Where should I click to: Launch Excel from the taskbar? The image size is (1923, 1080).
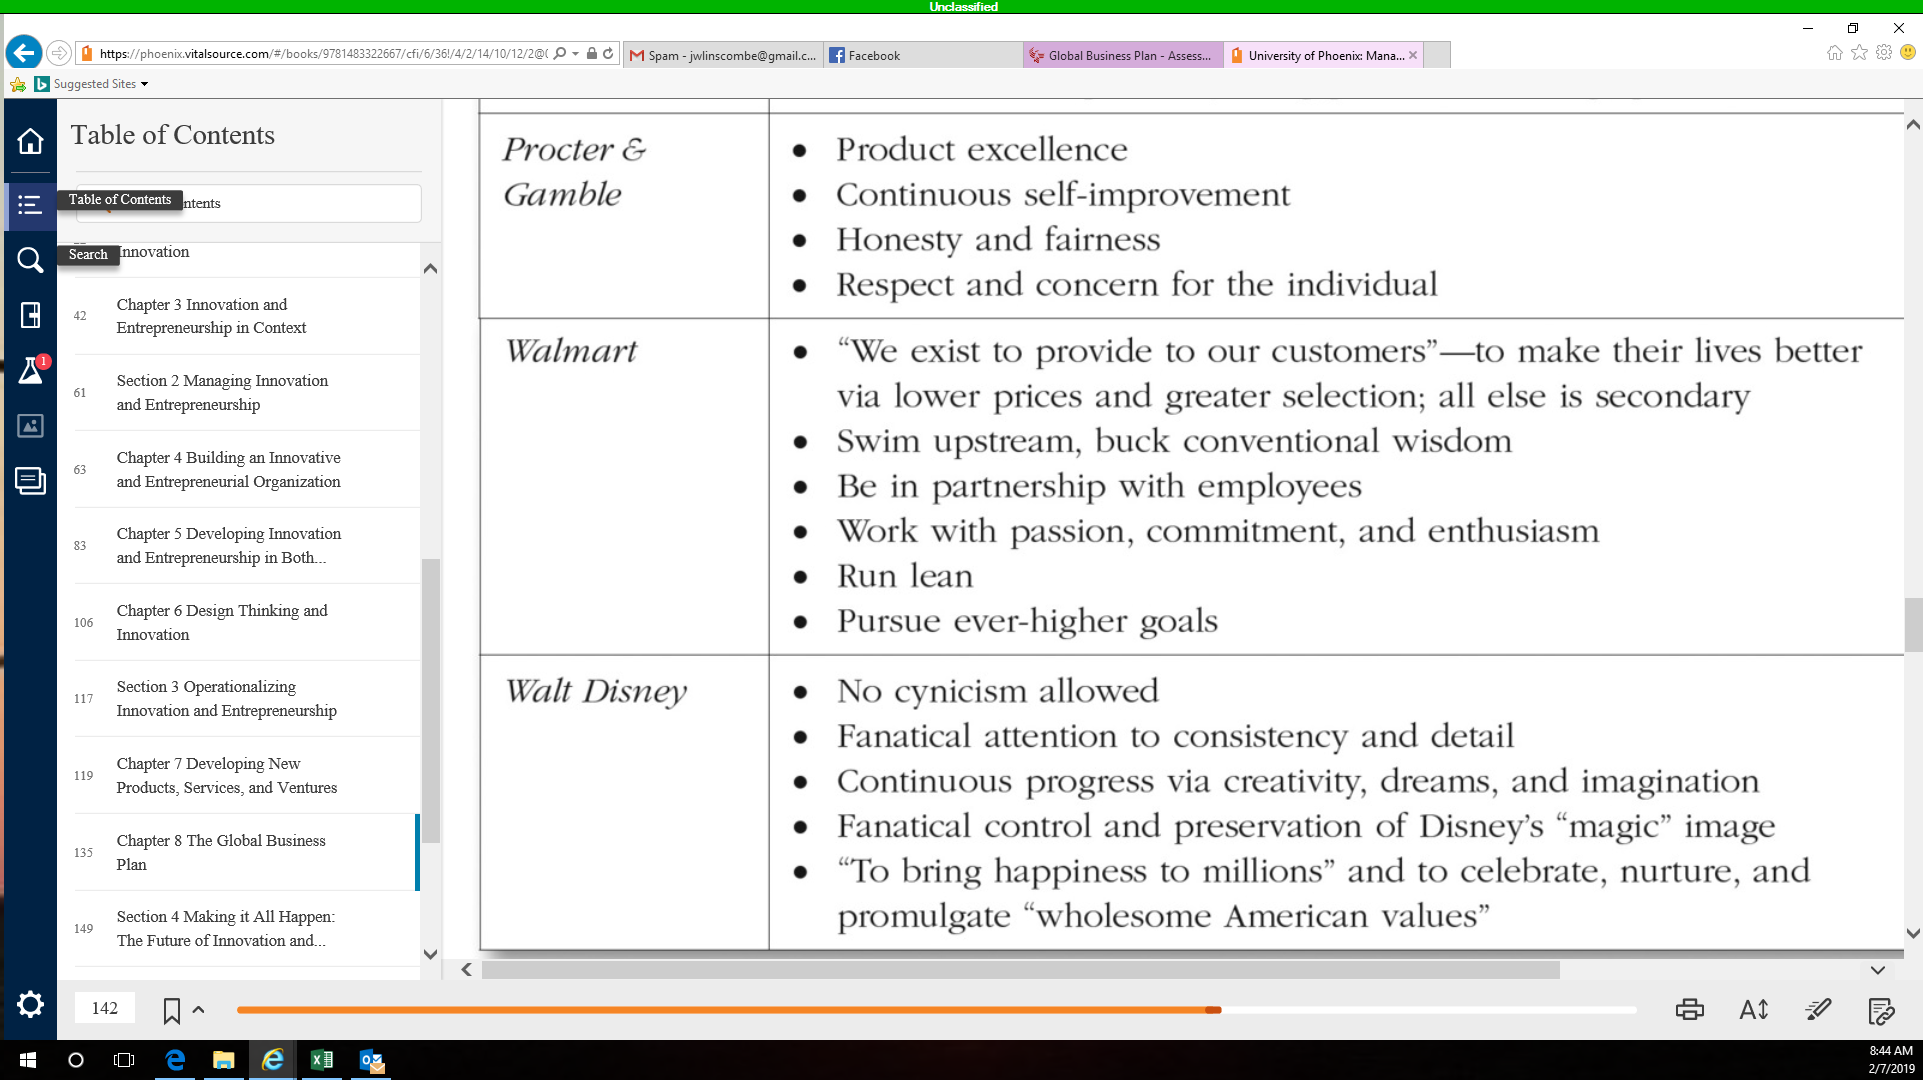pyautogui.click(x=322, y=1060)
